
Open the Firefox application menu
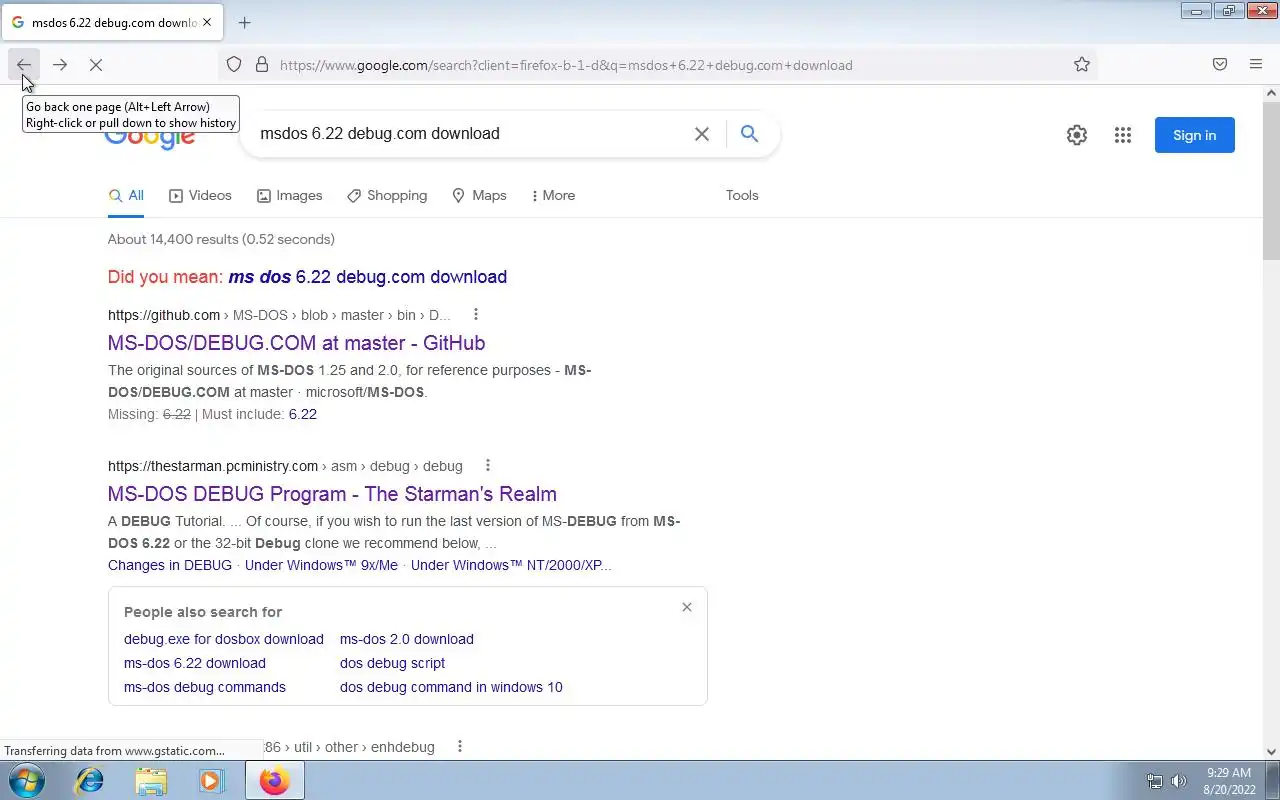pyautogui.click(x=1256, y=65)
